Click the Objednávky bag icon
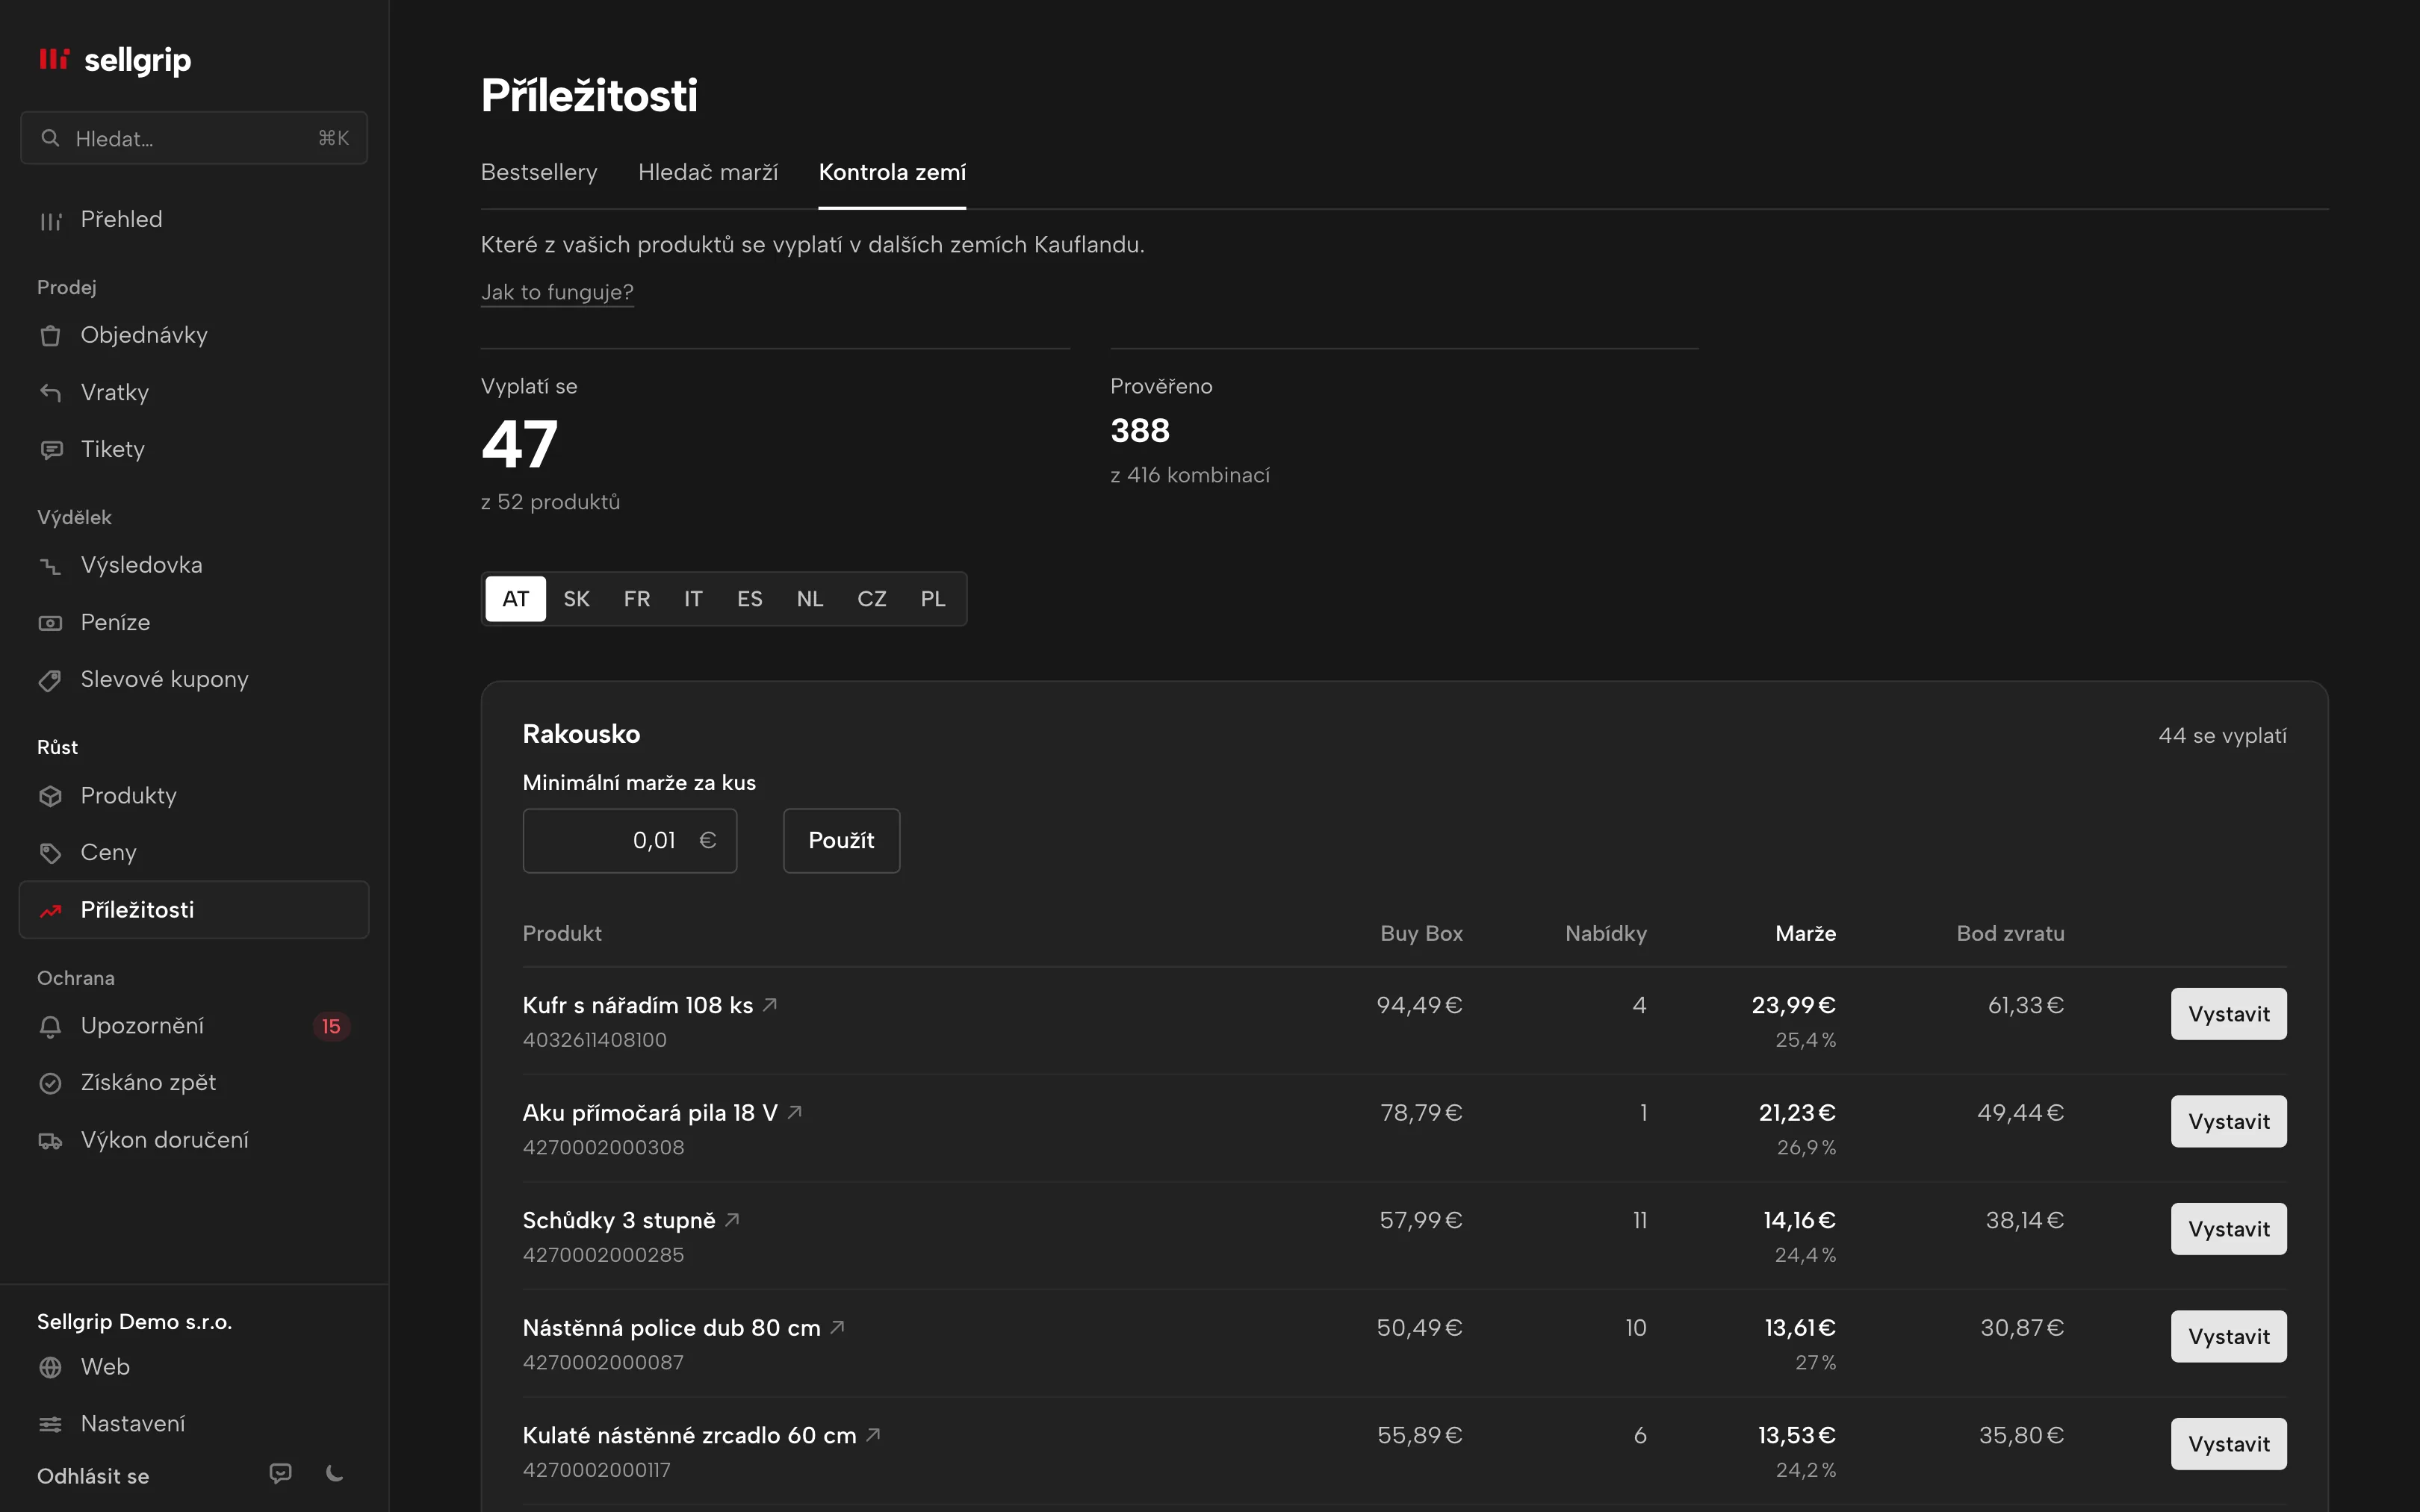Image resolution: width=2420 pixels, height=1512 pixels. (x=50, y=336)
